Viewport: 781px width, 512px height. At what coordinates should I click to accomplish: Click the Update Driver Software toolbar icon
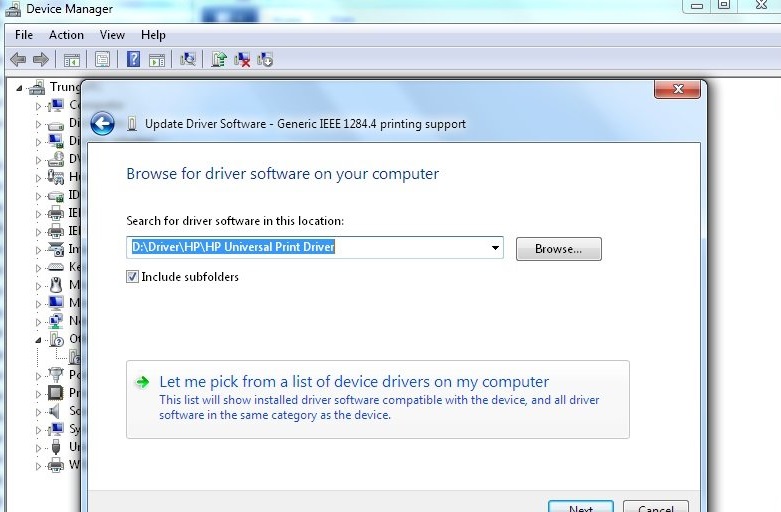[x=219, y=60]
